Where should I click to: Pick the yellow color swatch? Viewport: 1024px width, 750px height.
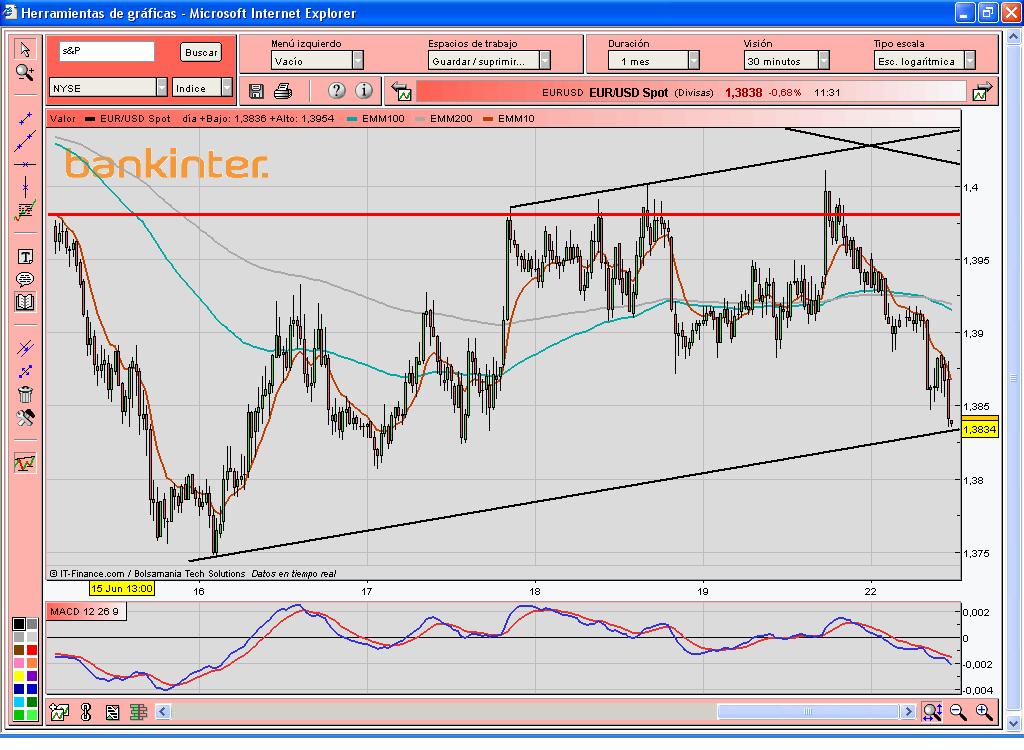(x=19, y=676)
